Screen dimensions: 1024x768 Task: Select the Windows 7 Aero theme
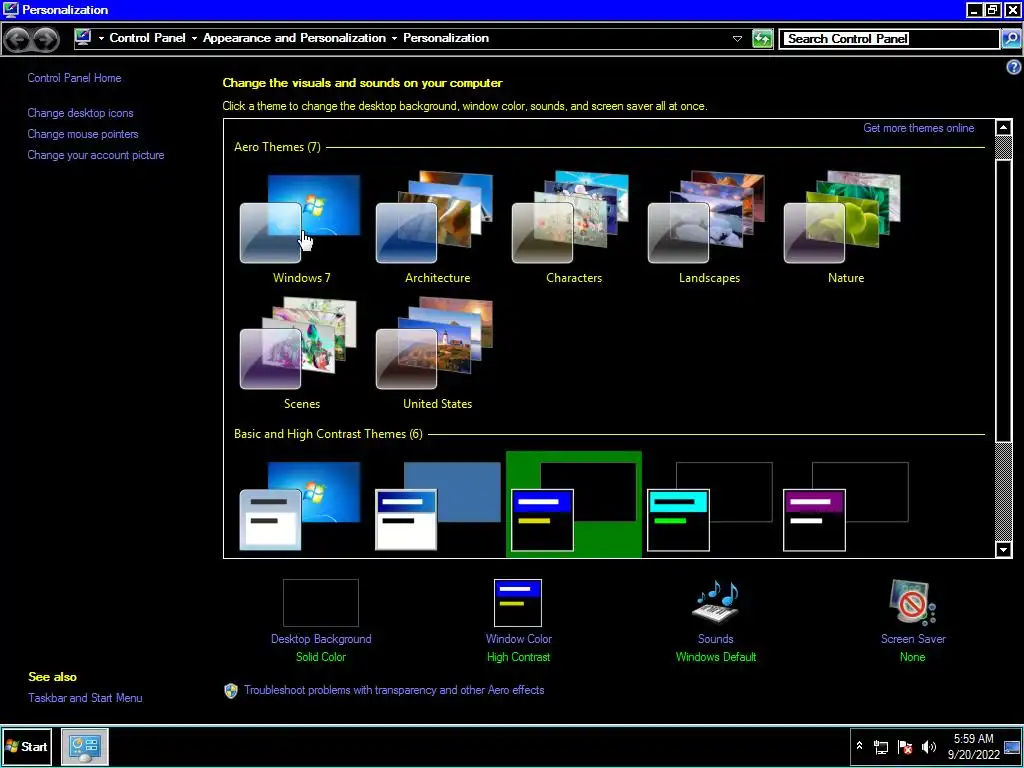point(300,227)
